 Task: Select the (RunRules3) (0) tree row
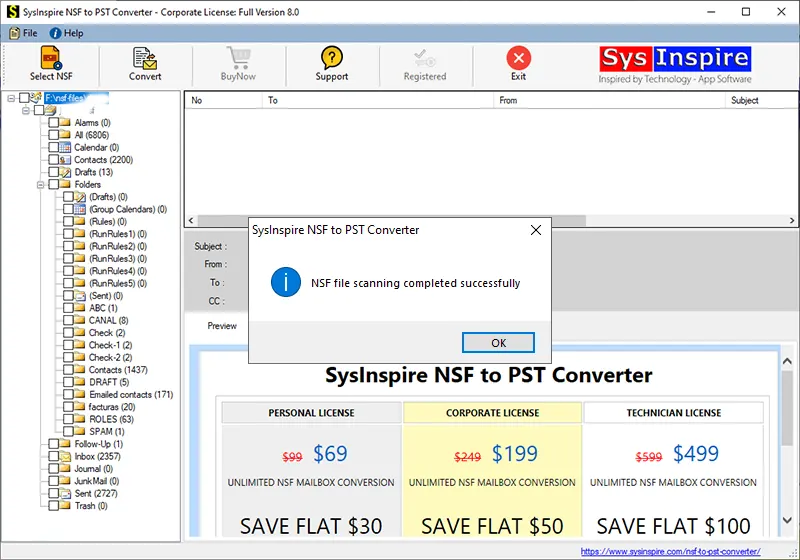coord(118,259)
